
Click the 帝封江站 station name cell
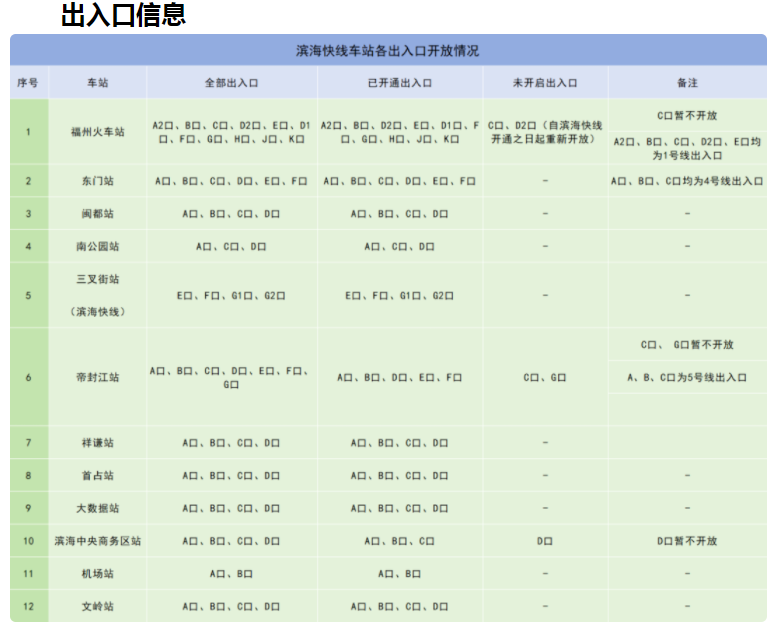(97, 377)
